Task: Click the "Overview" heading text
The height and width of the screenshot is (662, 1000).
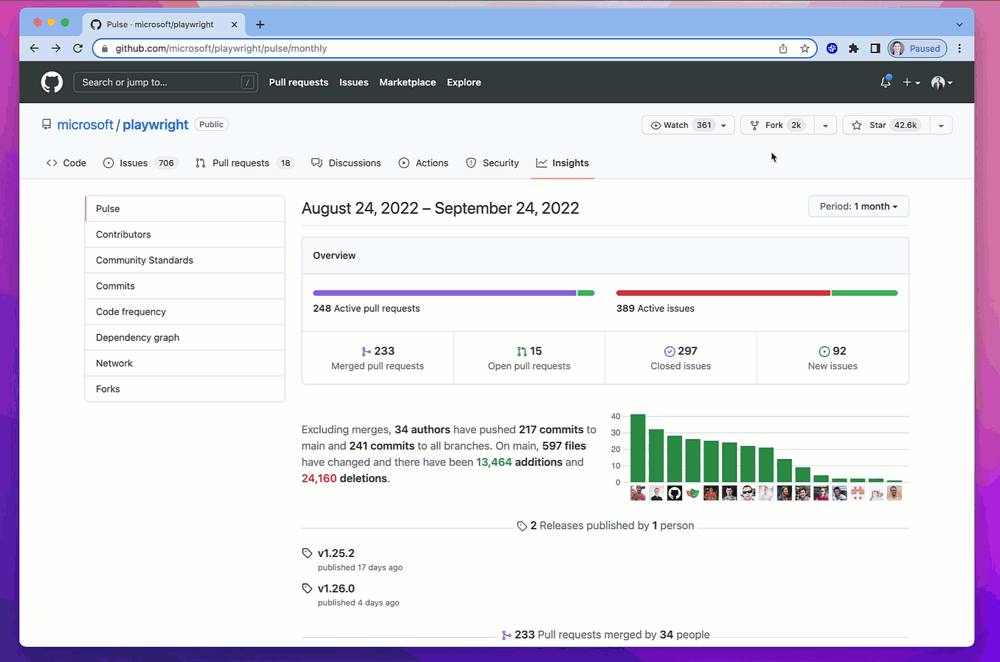Action: (x=334, y=255)
